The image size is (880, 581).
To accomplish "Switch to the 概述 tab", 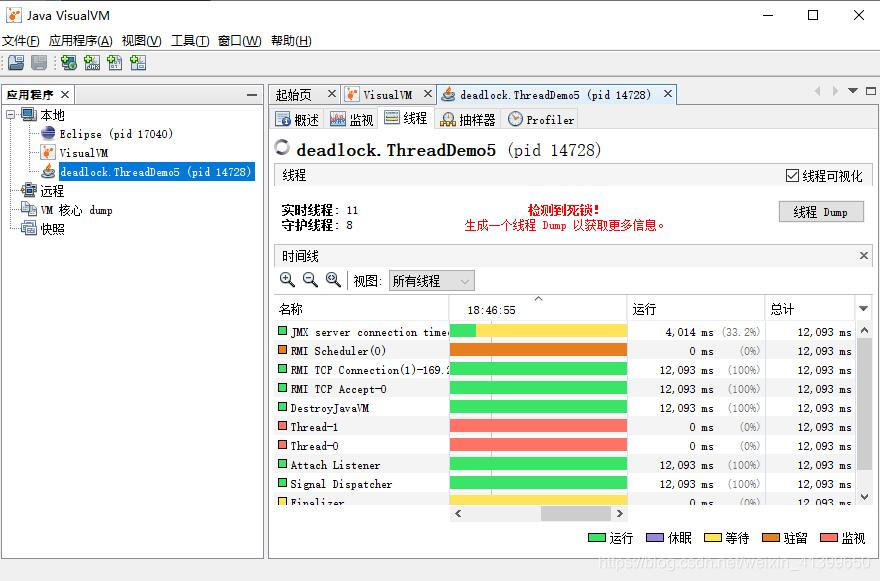I will click(x=297, y=120).
